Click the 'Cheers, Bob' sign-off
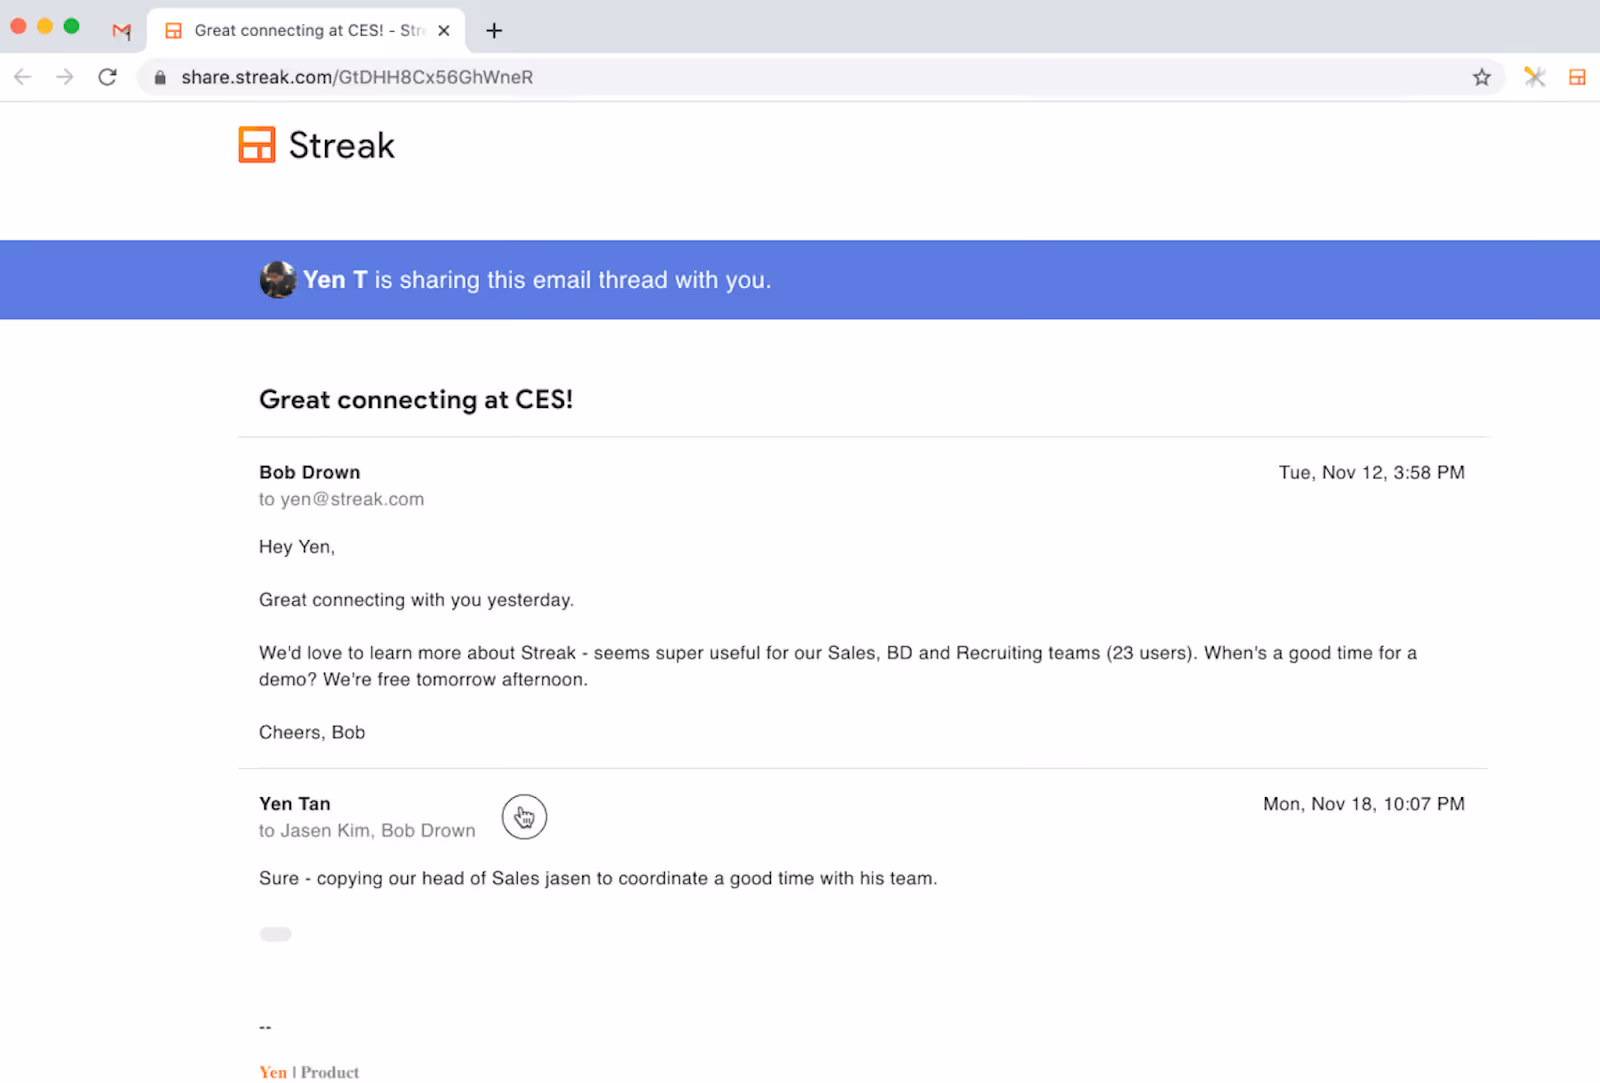Viewport: 1600px width, 1083px height. point(312,732)
